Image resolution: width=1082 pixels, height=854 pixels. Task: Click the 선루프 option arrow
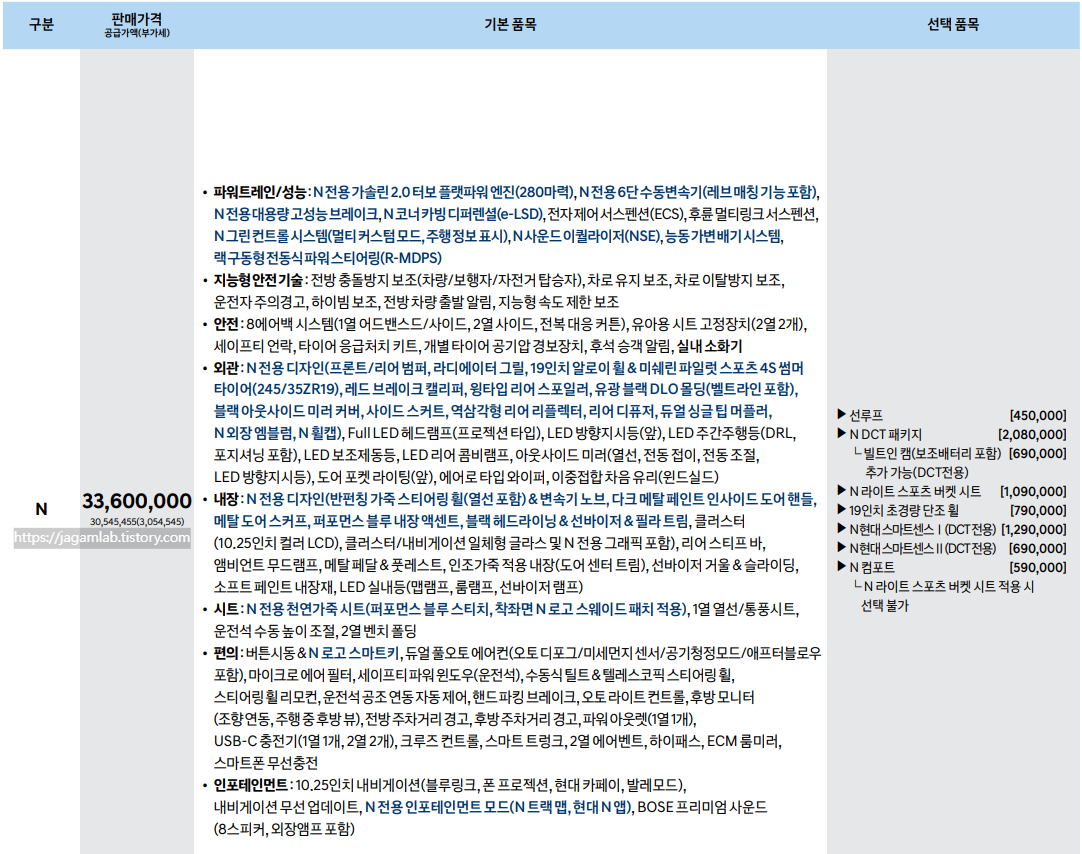[x=841, y=414]
